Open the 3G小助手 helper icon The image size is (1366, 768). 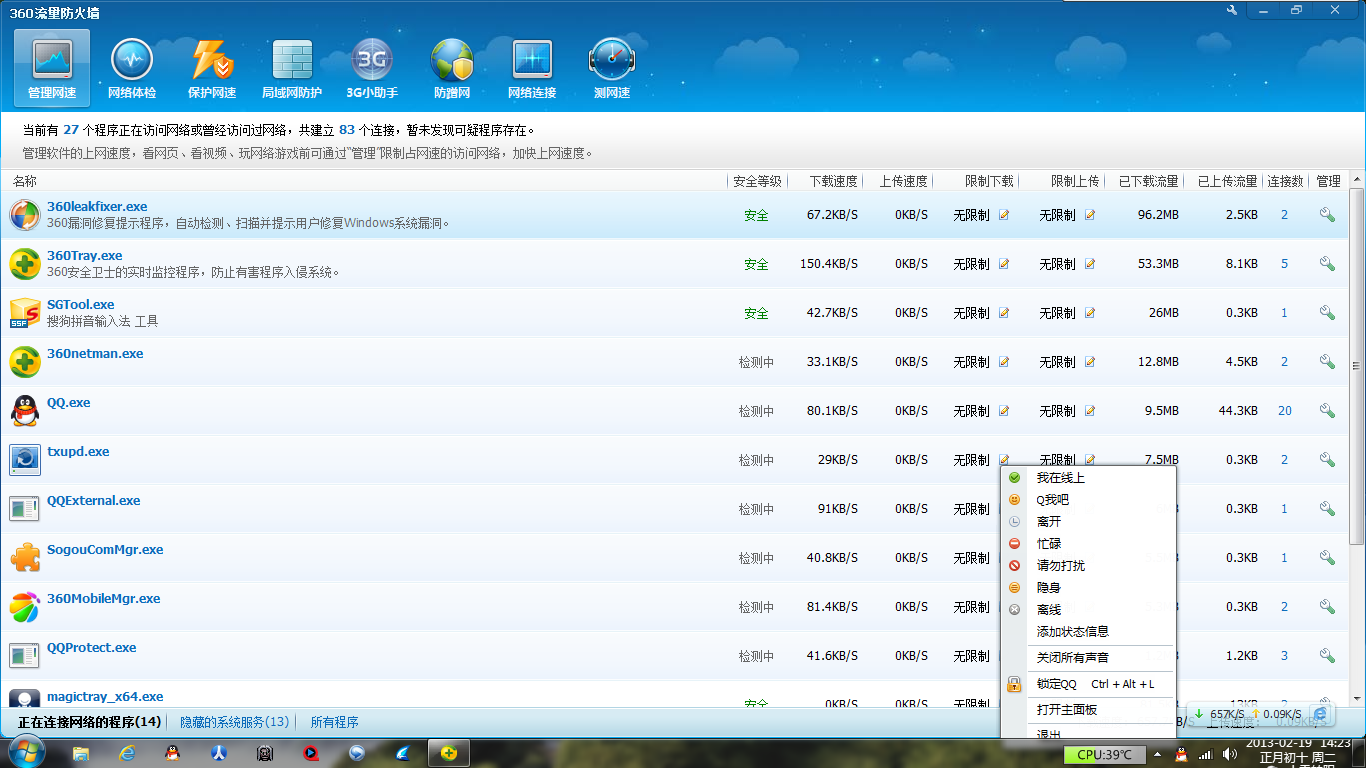372,68
